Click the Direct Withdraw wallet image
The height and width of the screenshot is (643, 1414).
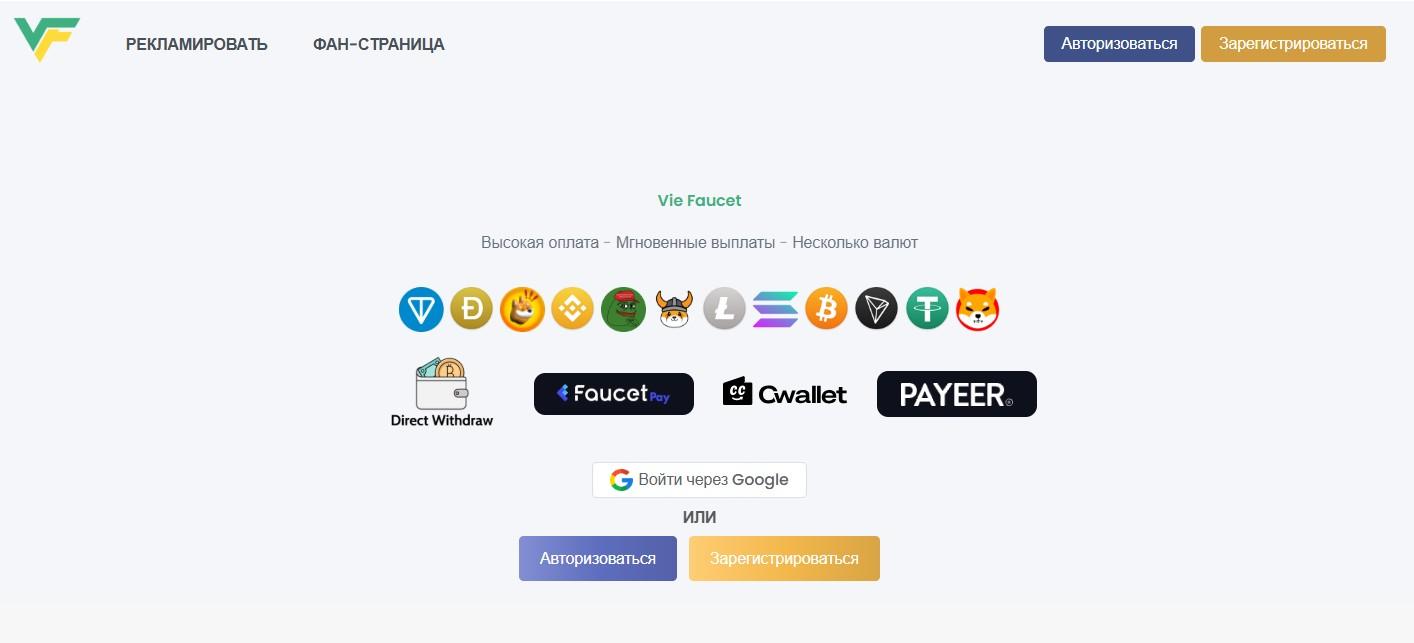pos(442,393)
